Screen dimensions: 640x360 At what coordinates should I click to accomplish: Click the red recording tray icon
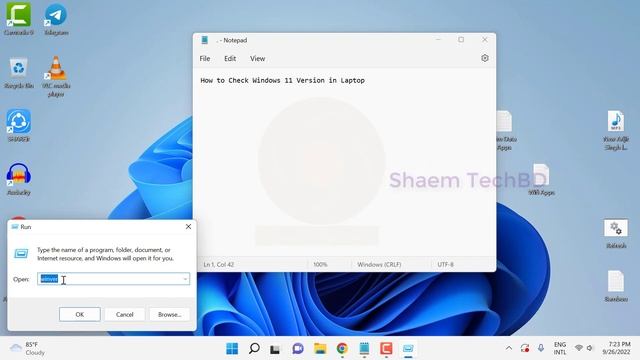point(525,348)
